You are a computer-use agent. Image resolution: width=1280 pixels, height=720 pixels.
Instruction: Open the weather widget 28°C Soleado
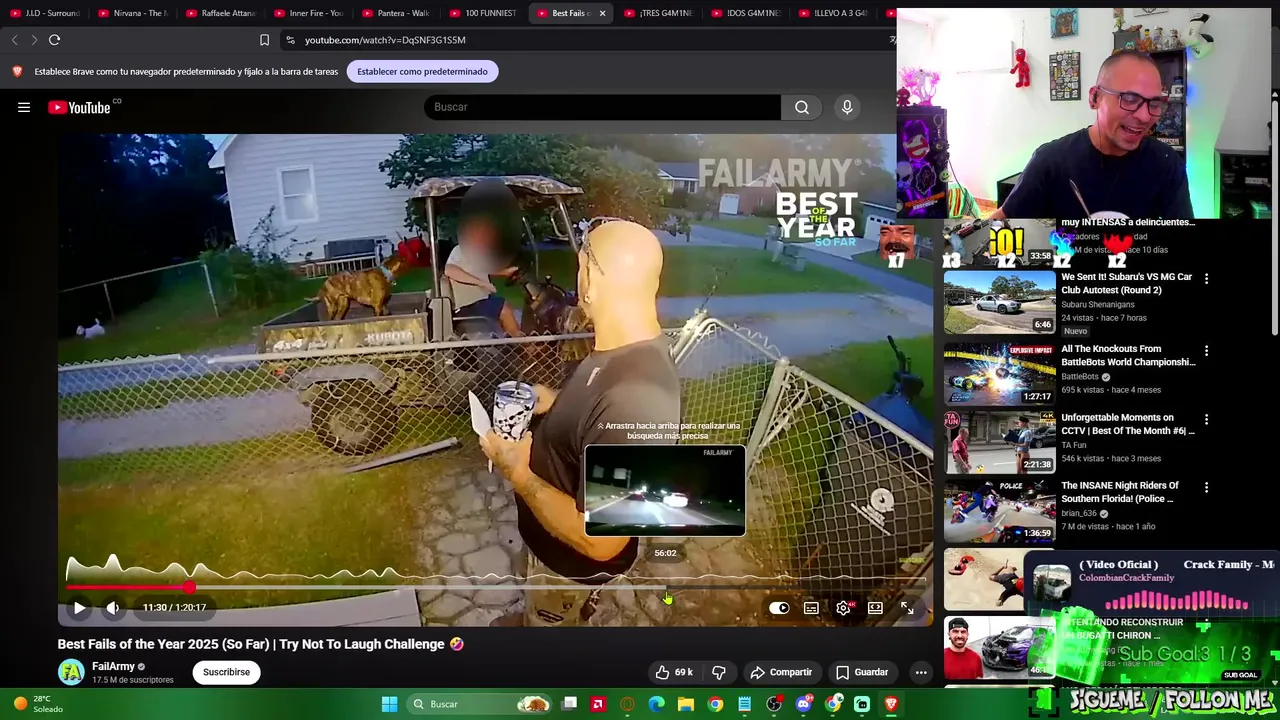pyautogui.click(x=38, y=704)
